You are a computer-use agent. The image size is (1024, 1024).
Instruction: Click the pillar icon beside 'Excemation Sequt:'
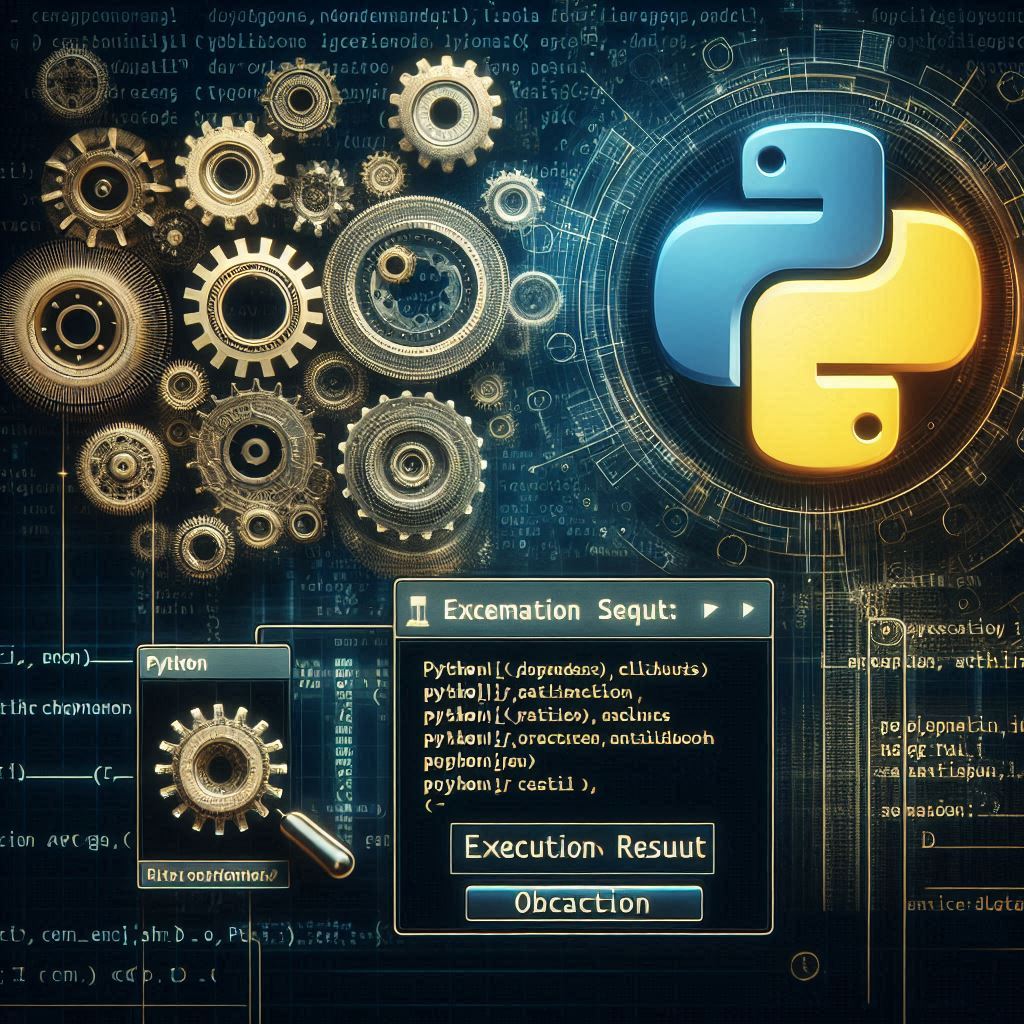tap(418, 611)
